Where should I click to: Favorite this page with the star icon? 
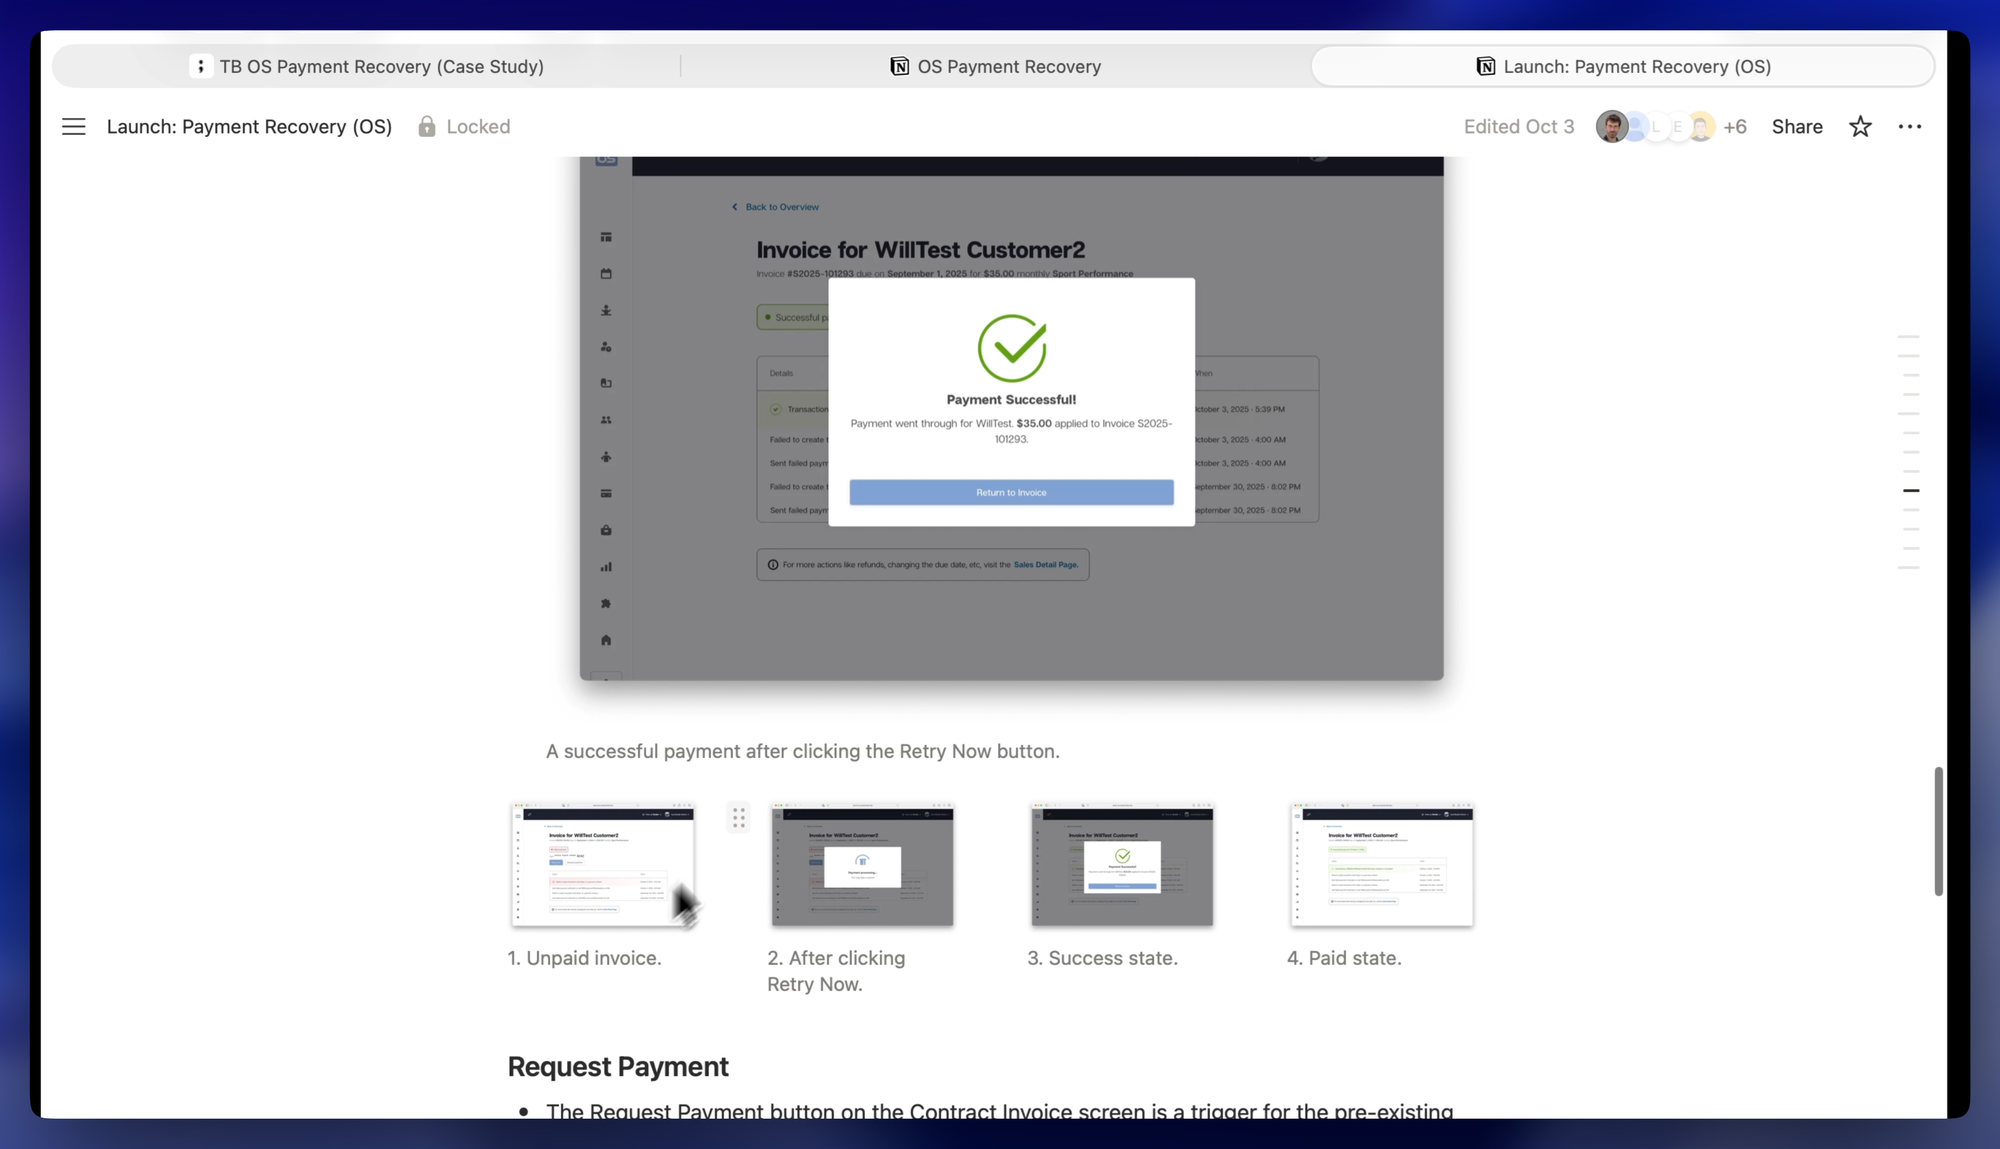1860,127
